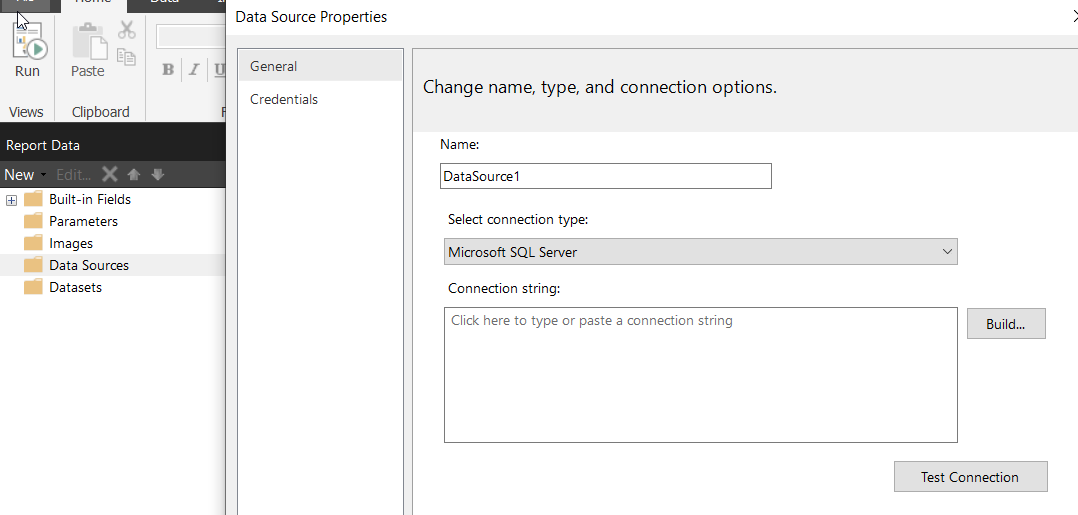1078x515 pixels.
Task: Click the Report Data panel title
Action: coord(43,146)
